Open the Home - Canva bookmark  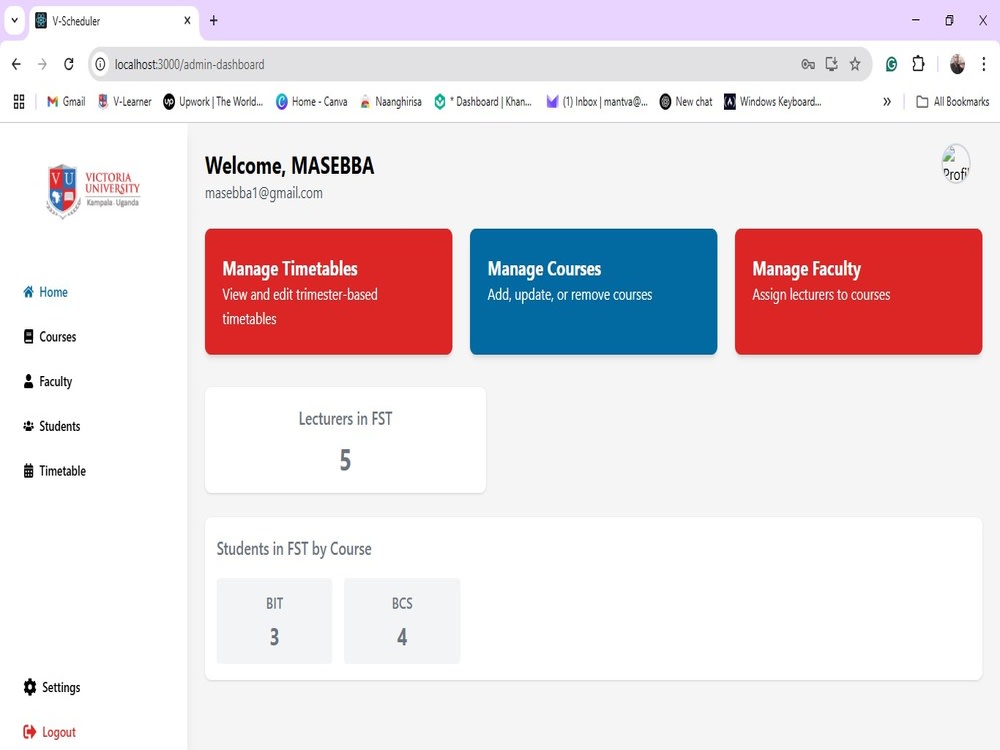tap(312, 101)
